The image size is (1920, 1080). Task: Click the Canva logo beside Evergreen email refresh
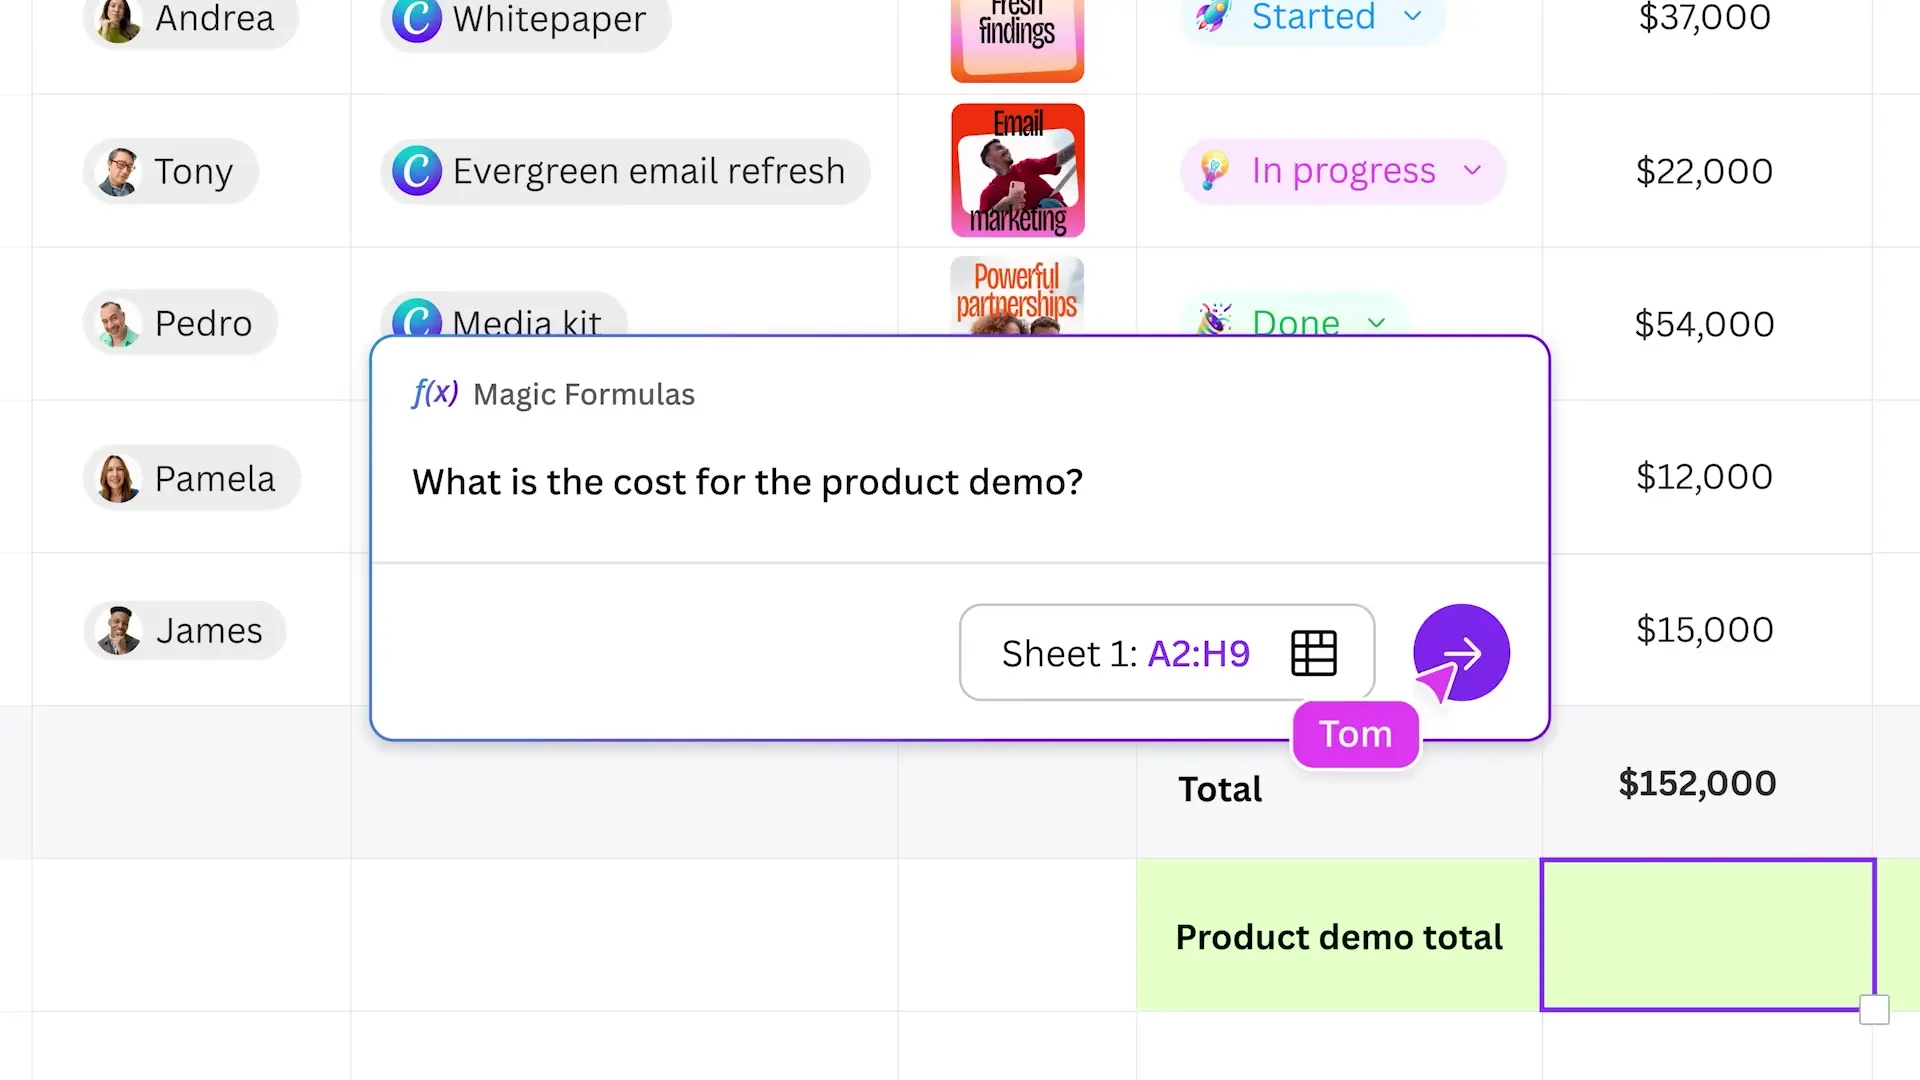[417, 171]
